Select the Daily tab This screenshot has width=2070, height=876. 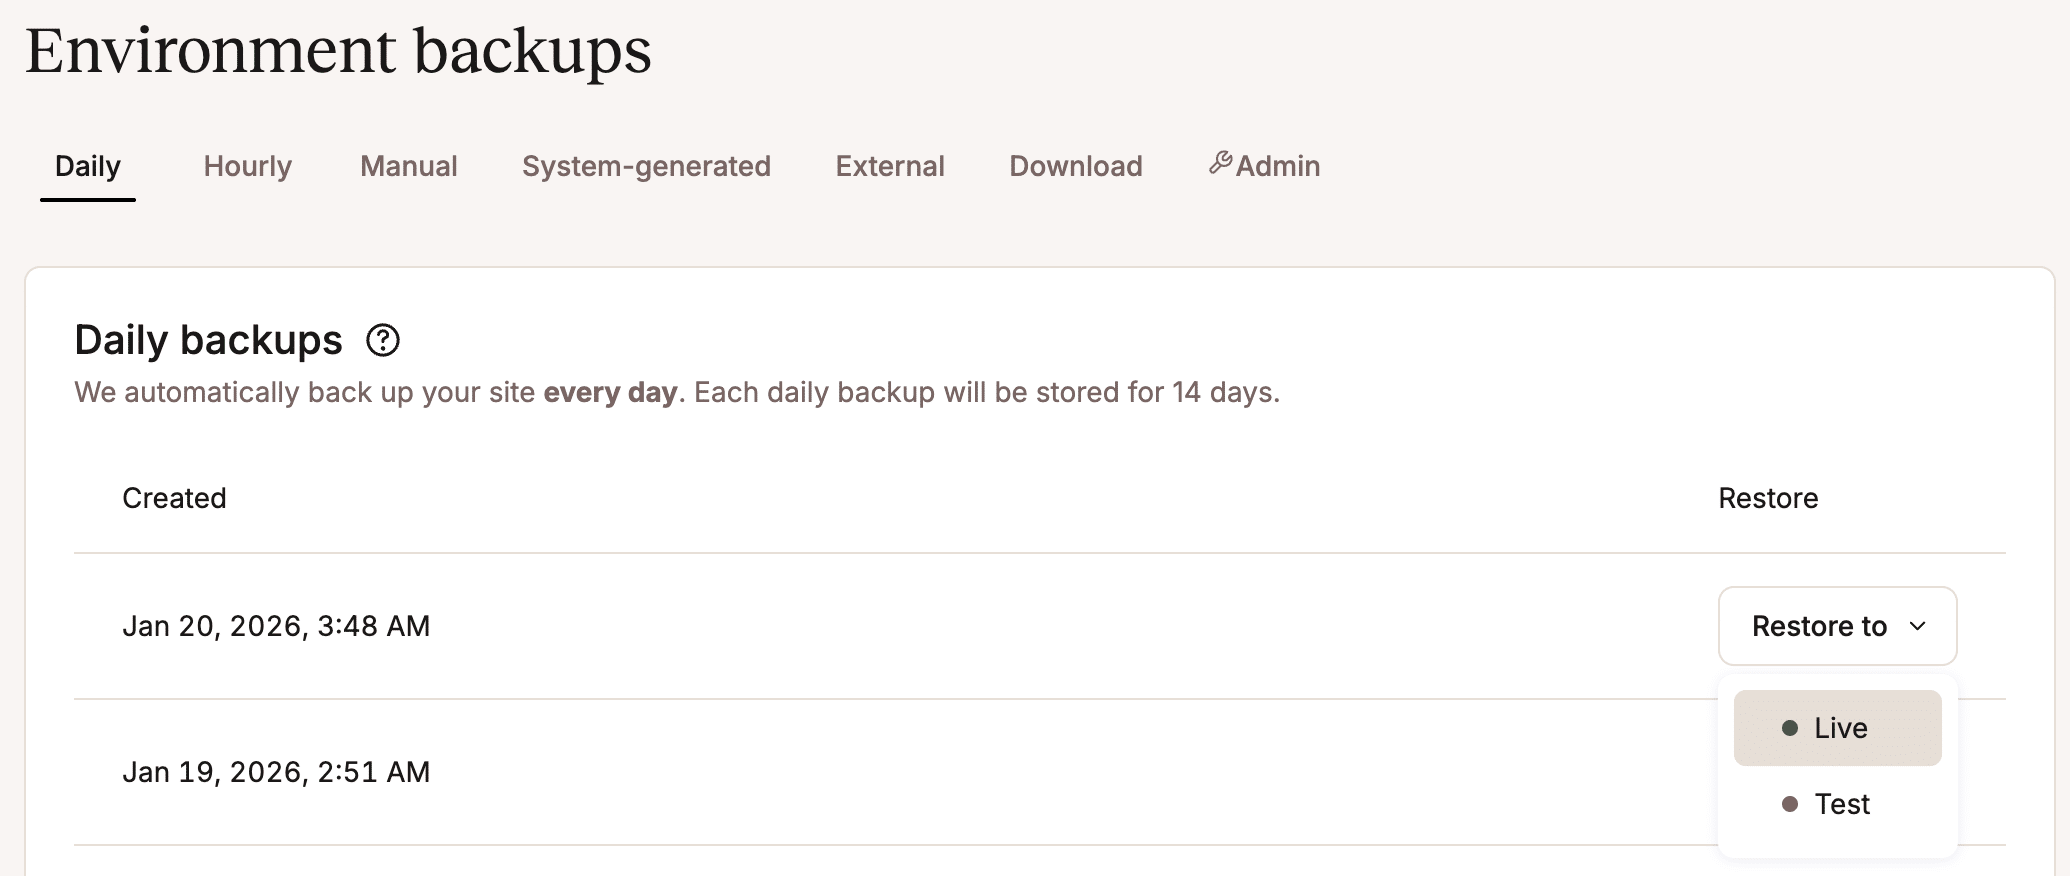[x=88, y=166]
